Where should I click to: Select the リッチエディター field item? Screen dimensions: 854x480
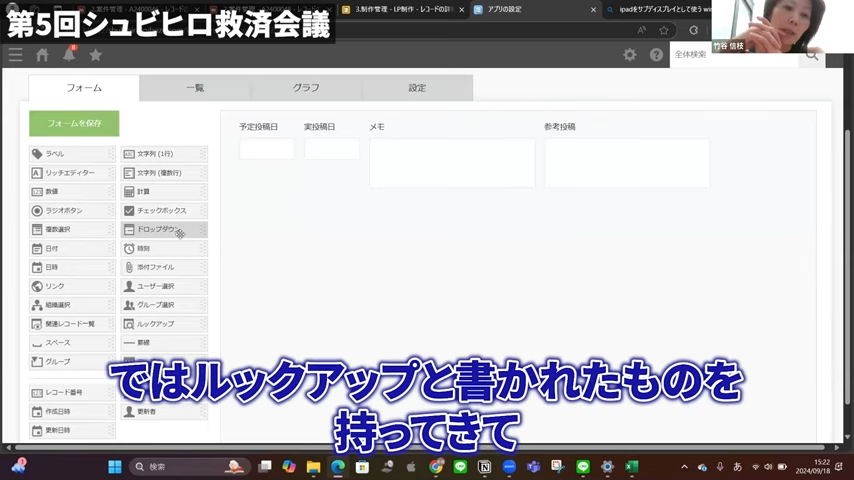point(72,173)
